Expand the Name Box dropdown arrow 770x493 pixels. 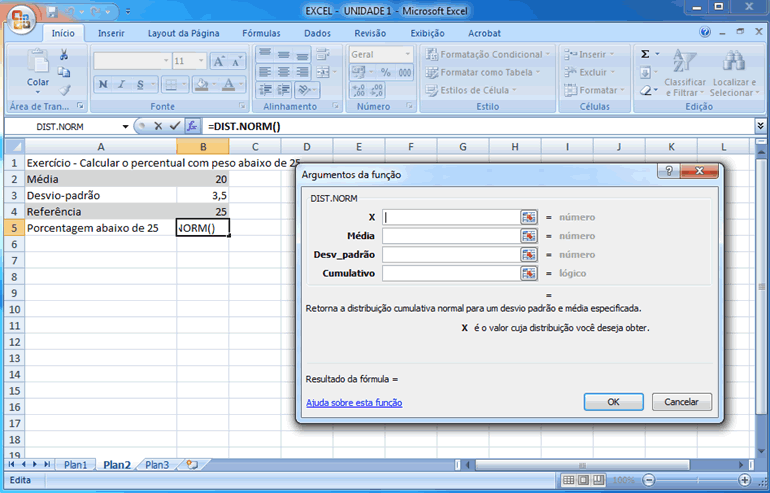tap(125, 127)
